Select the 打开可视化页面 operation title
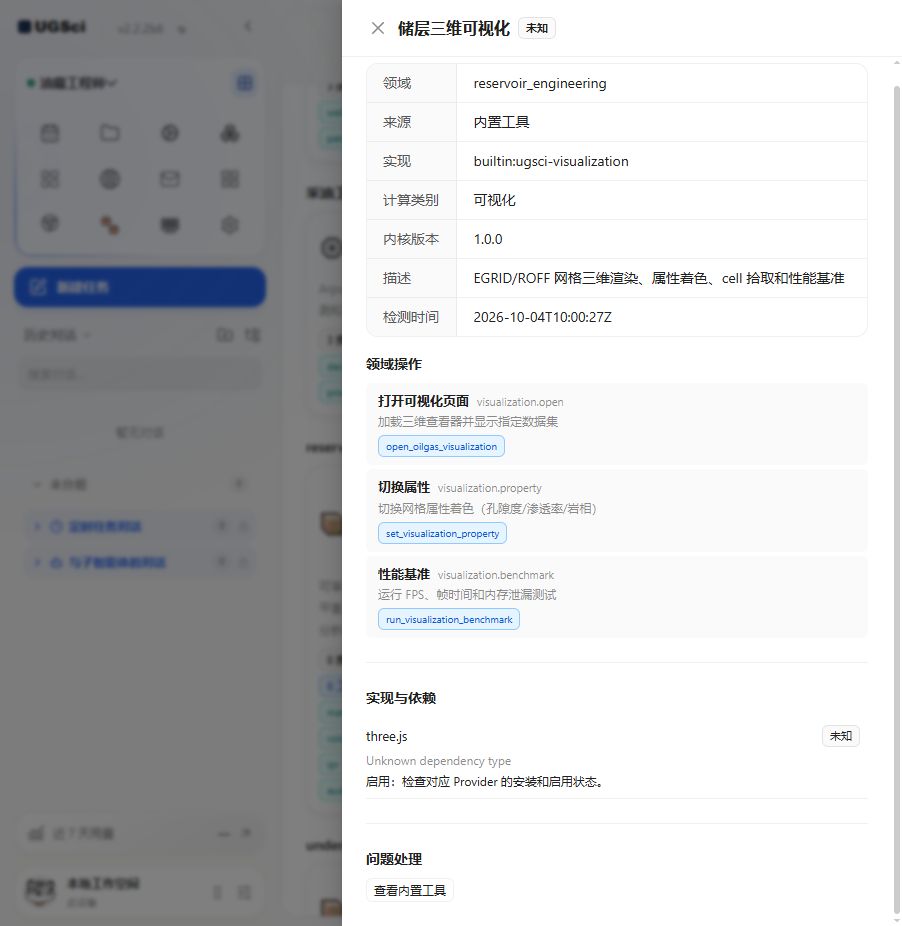The image size is (902, 926). pos(423,401)
